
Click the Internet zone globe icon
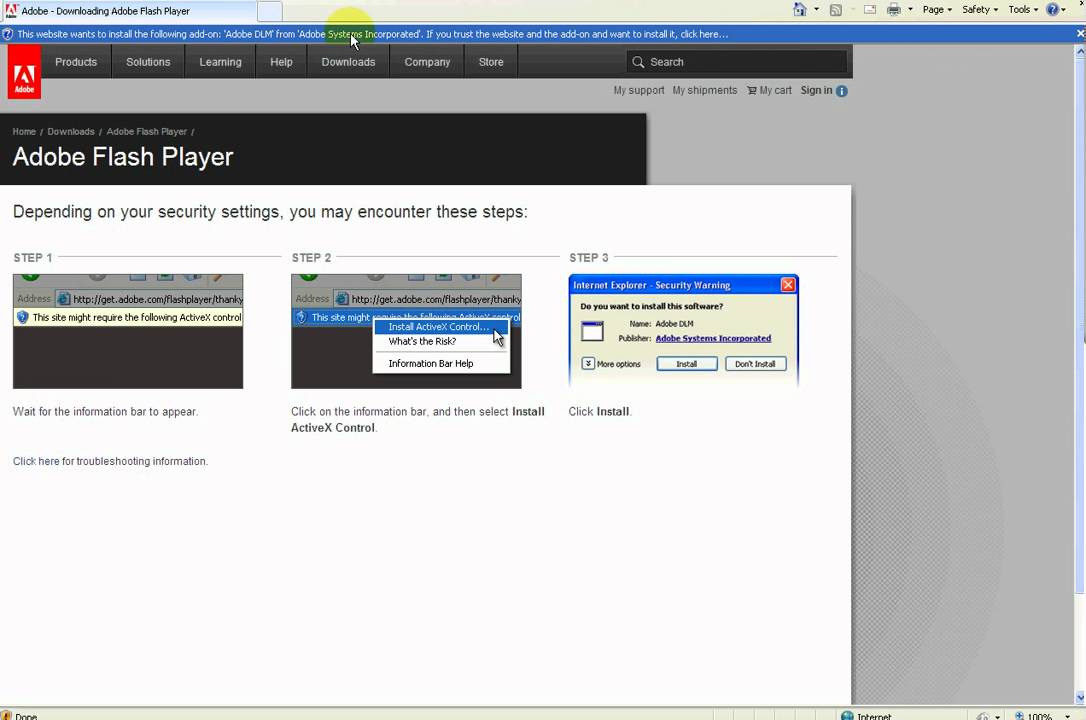click(846, 716)
